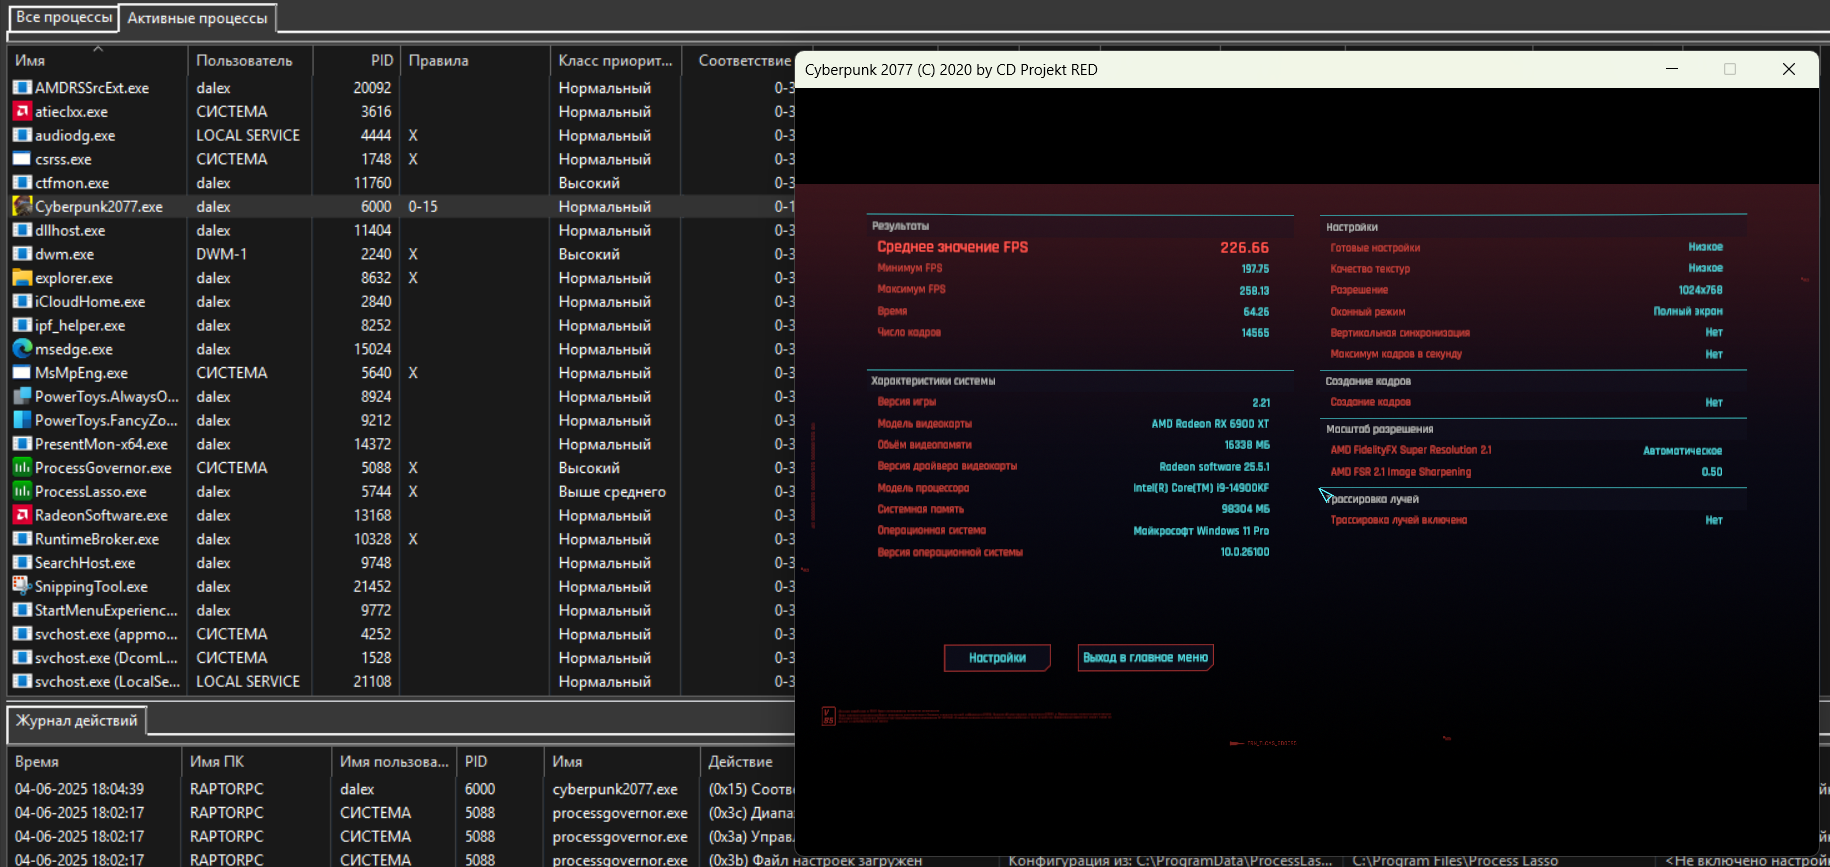
Task: Select the ctfmon.exe process icon
Action: click(22, 183)
